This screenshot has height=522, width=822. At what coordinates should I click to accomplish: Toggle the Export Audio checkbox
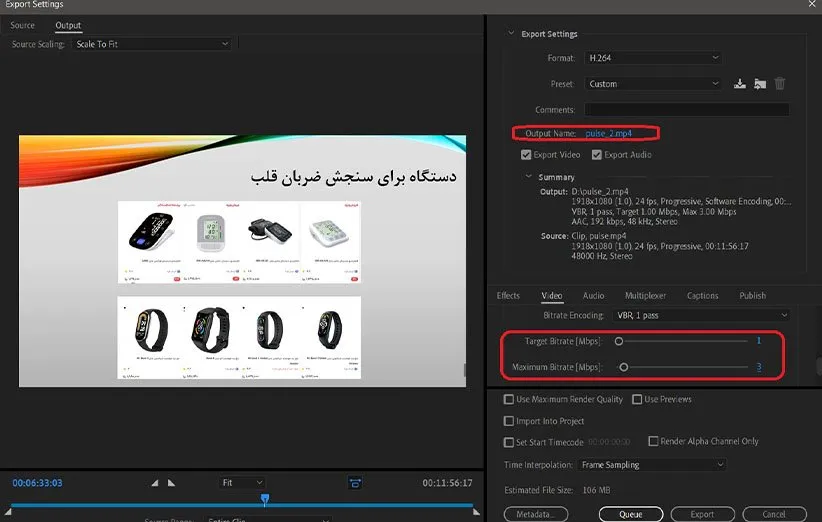click(596, 155)
